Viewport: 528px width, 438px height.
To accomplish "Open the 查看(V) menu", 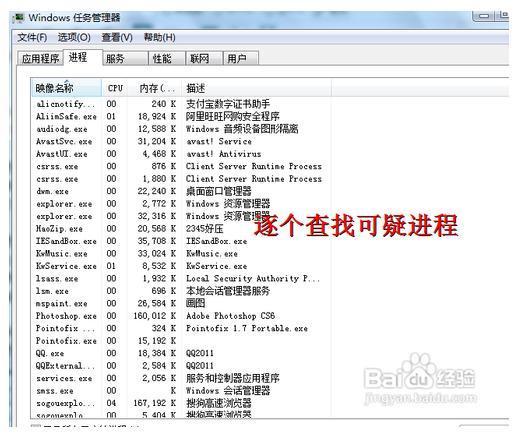I will click(x=117, y=37).
